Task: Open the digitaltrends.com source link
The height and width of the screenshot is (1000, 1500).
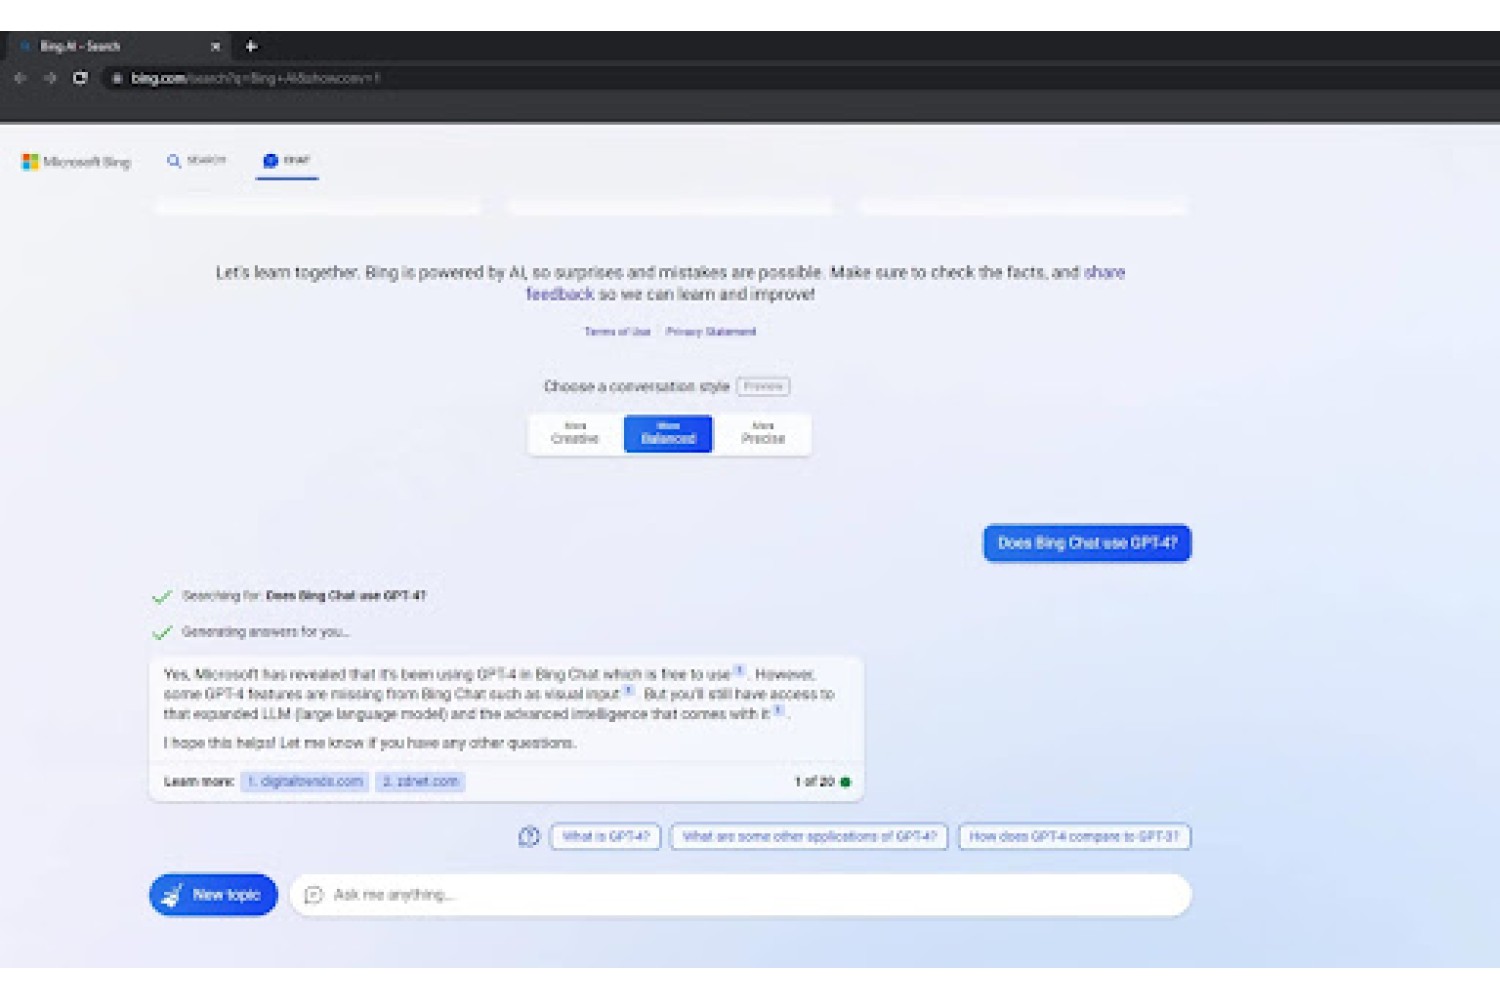Action: click(x=305, y=781)
